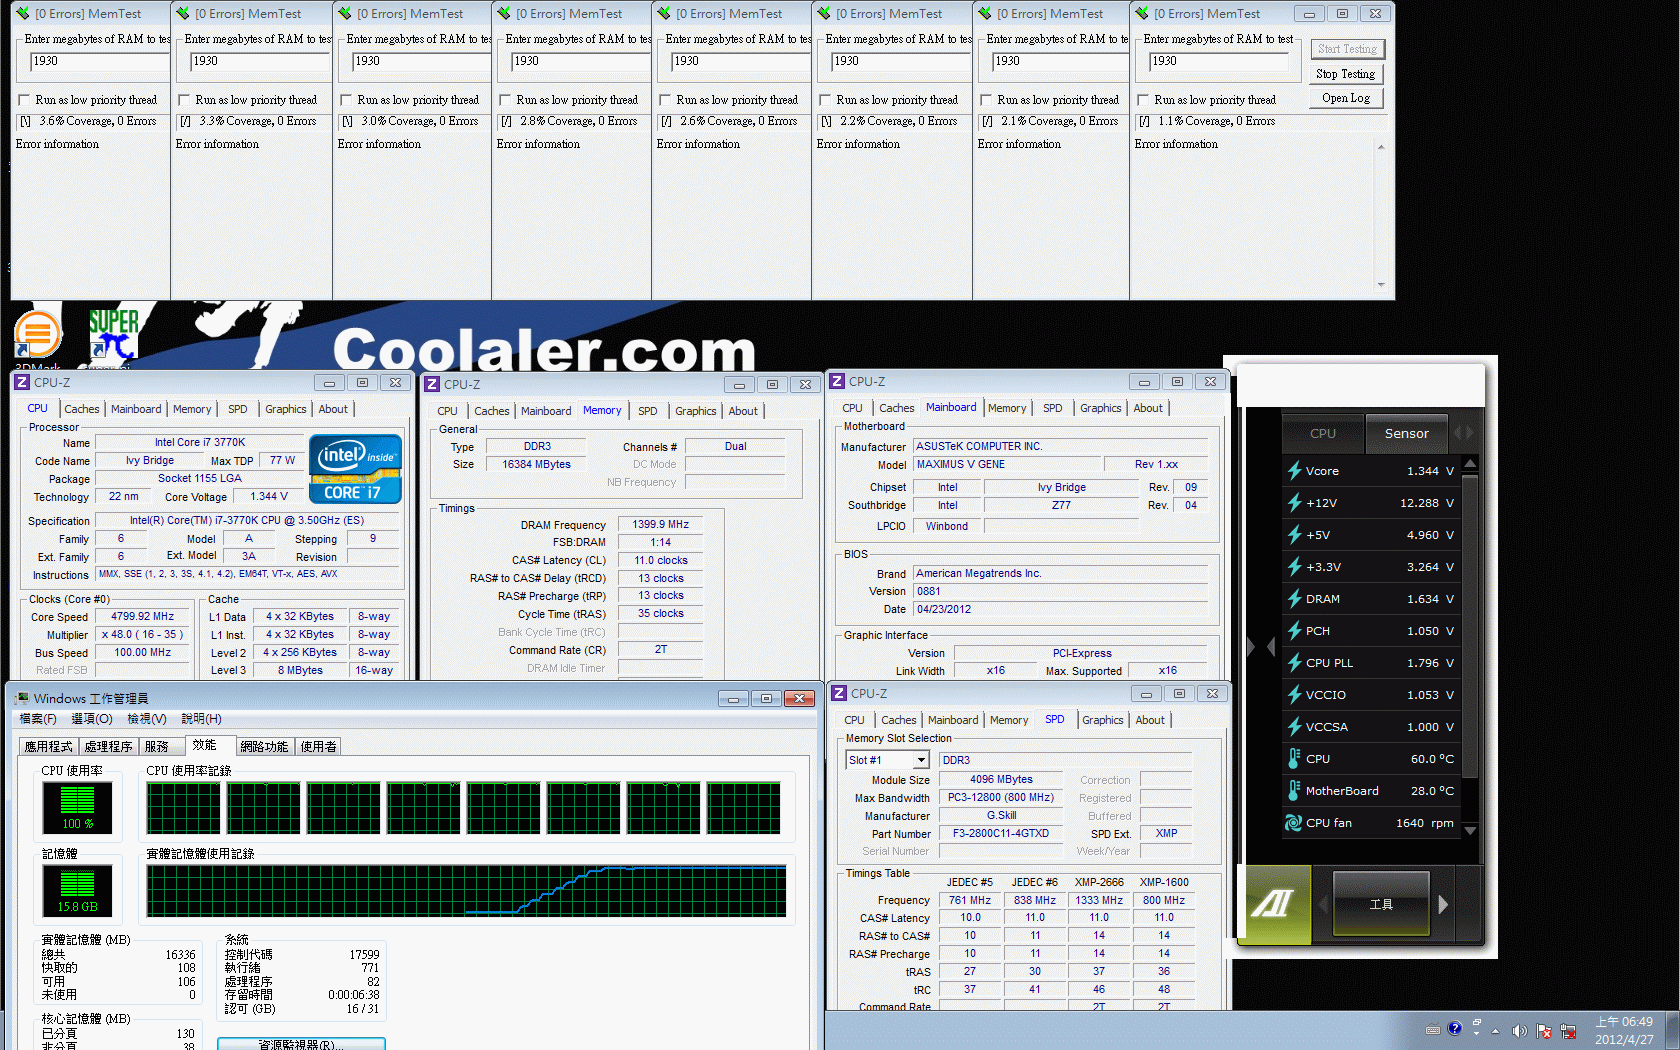Enable low priority thread in the 2.6% Coverage MemTest
Viewport: 1680px width, 1050px height.
pos(665,100)
